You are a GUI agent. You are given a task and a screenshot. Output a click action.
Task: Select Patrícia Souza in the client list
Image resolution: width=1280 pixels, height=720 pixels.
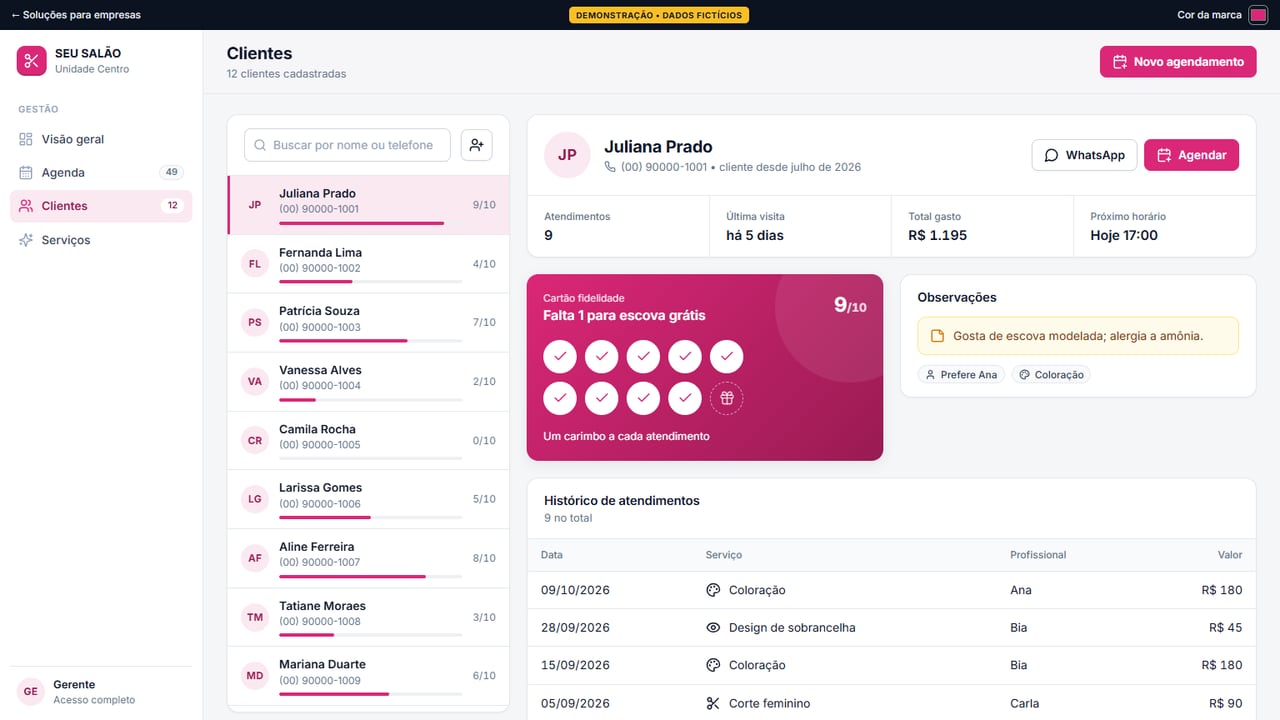point(368,323)
